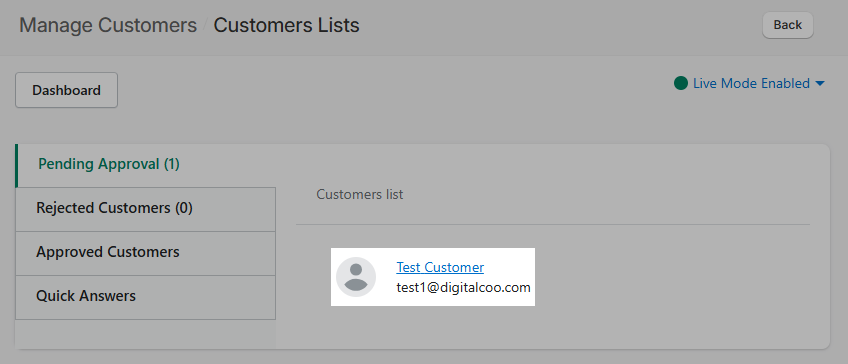Open the Approved Customers tab
Viewport: 848px width, 364px height.
click(145, 253)
